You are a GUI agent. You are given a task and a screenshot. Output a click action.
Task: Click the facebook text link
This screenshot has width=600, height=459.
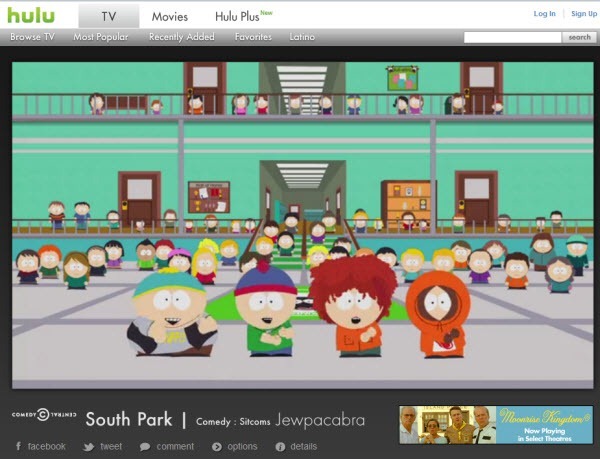(47, 446)
